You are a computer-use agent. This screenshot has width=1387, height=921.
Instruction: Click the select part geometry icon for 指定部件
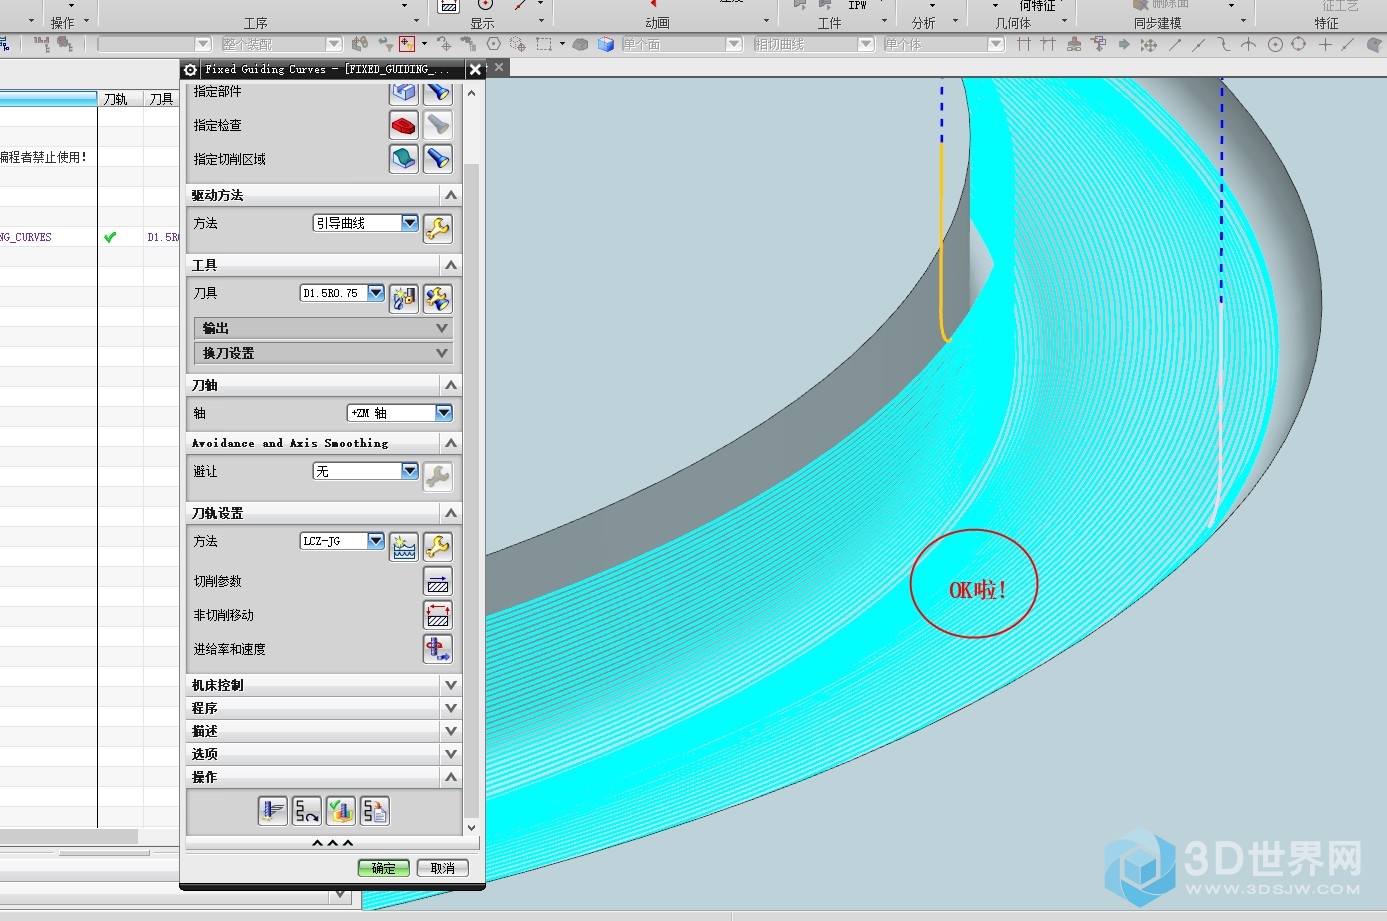(x=404, y=92)
